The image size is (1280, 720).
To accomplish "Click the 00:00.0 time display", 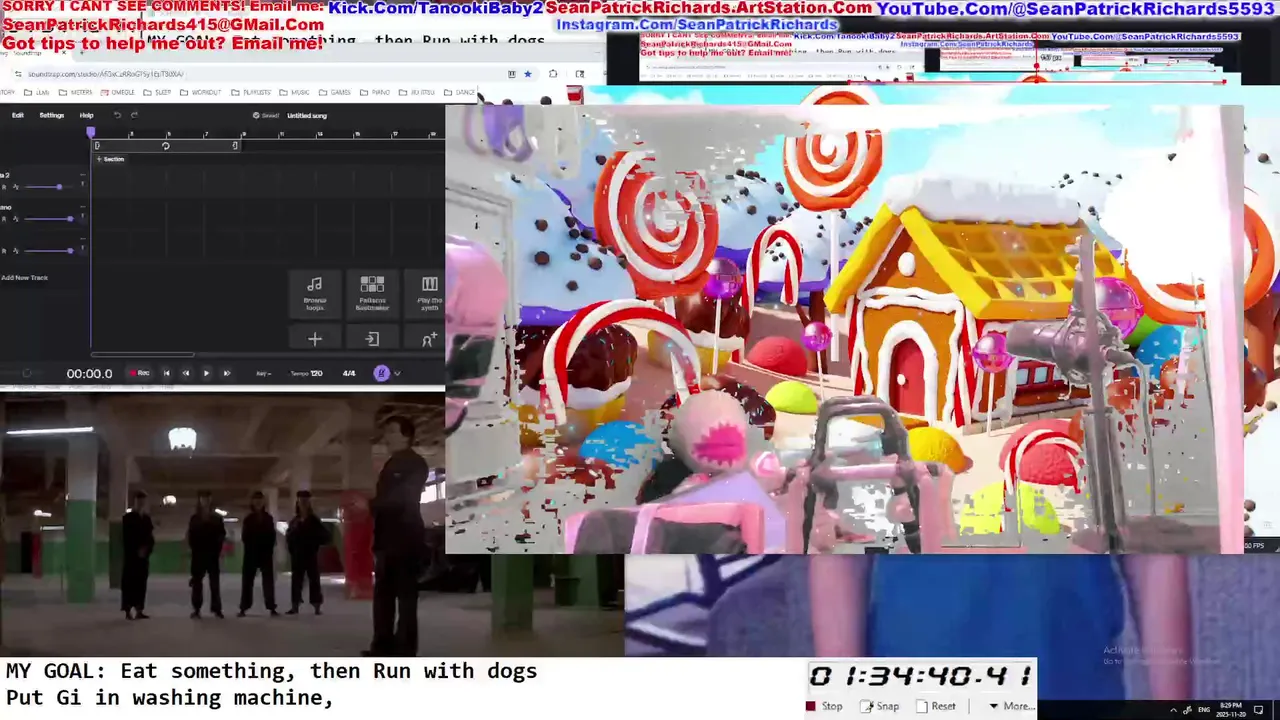I will tap(89, 373).
